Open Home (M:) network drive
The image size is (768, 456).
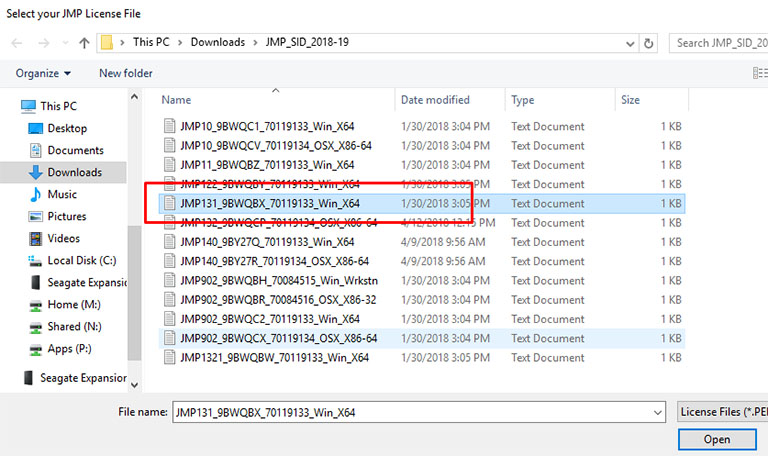pos(65,305)
